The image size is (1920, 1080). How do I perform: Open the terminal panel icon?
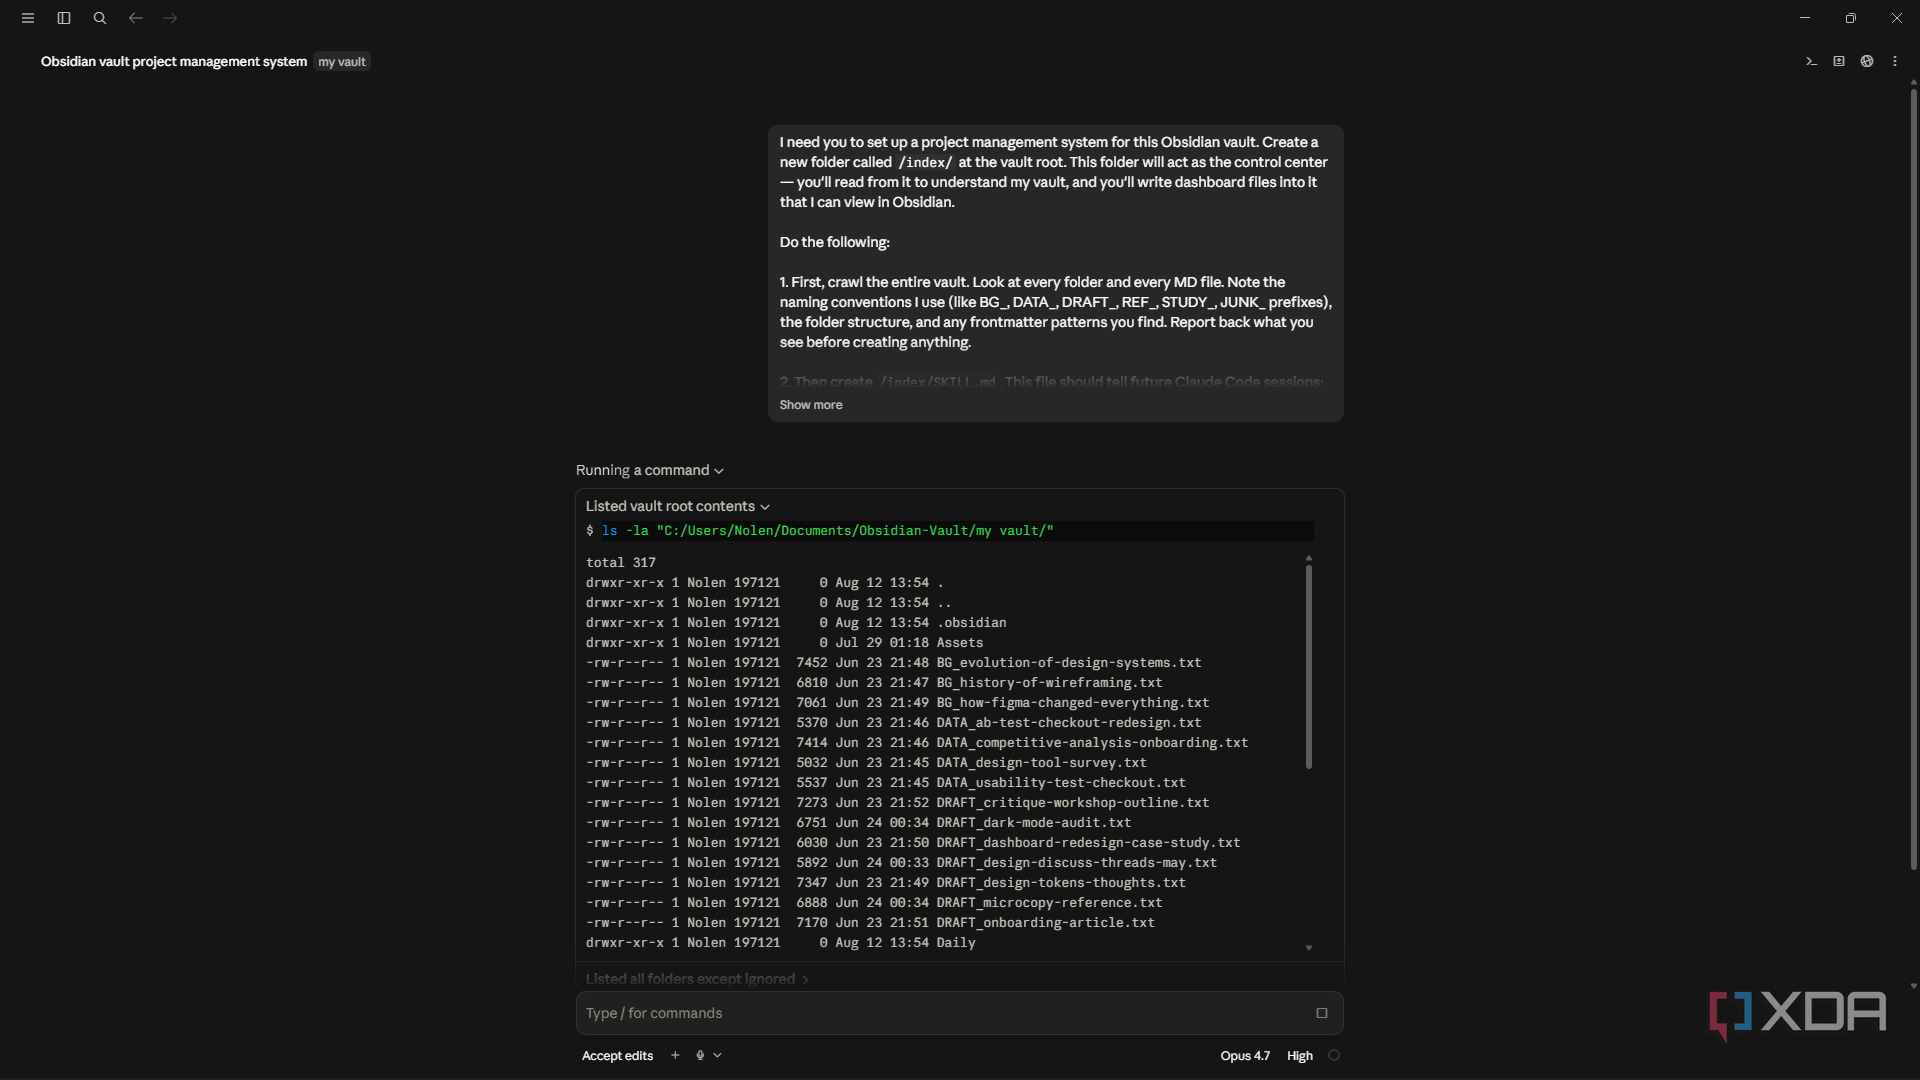tap(1811, 61)
